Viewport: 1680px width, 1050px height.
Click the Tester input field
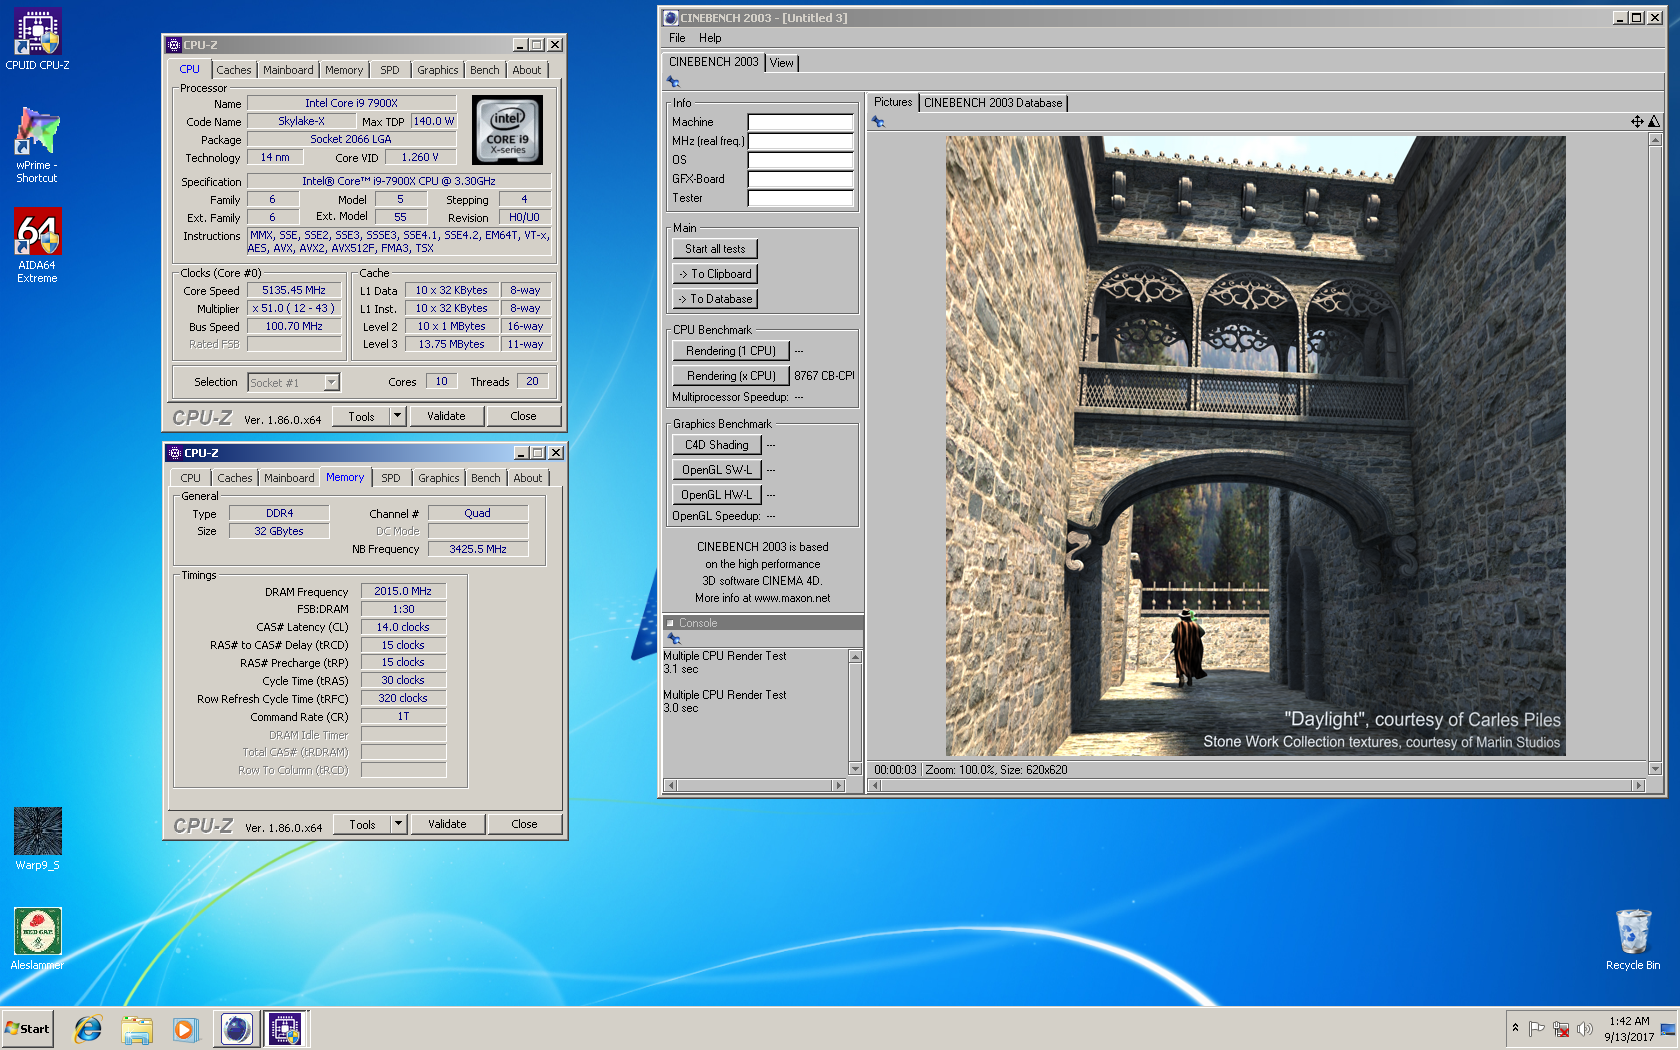pyautogui.click(x=800, y=198)
